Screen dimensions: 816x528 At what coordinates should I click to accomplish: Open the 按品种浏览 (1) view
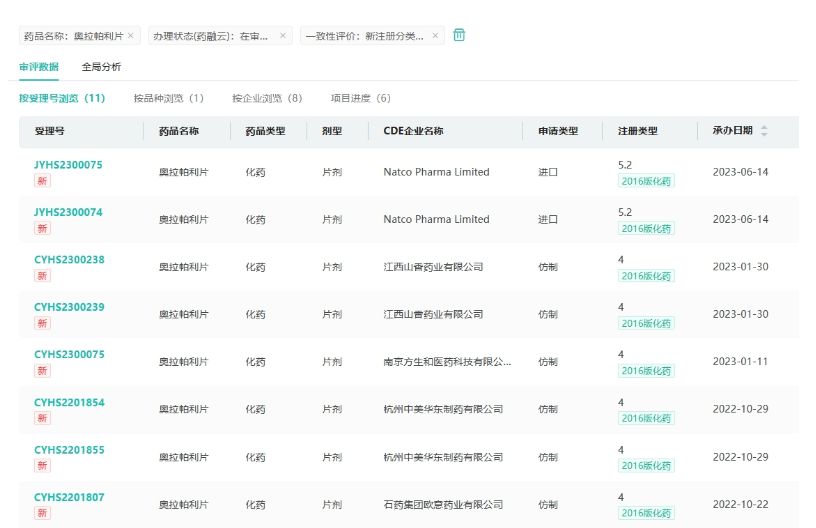pos(168,98)
